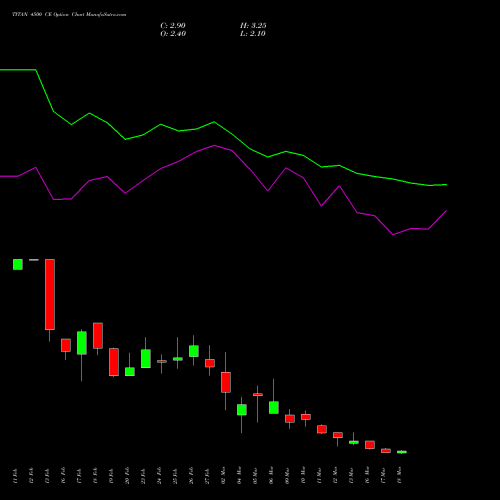Click the purple indicator line
This screenshot has width=500, height=500.
(214, 146)
